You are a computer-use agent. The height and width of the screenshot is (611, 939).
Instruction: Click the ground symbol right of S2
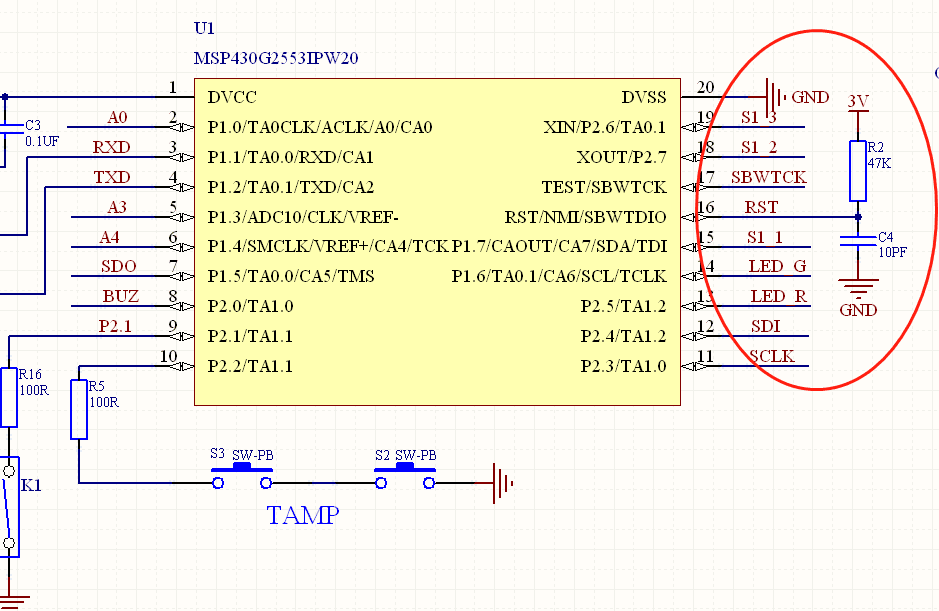point(503,483)
